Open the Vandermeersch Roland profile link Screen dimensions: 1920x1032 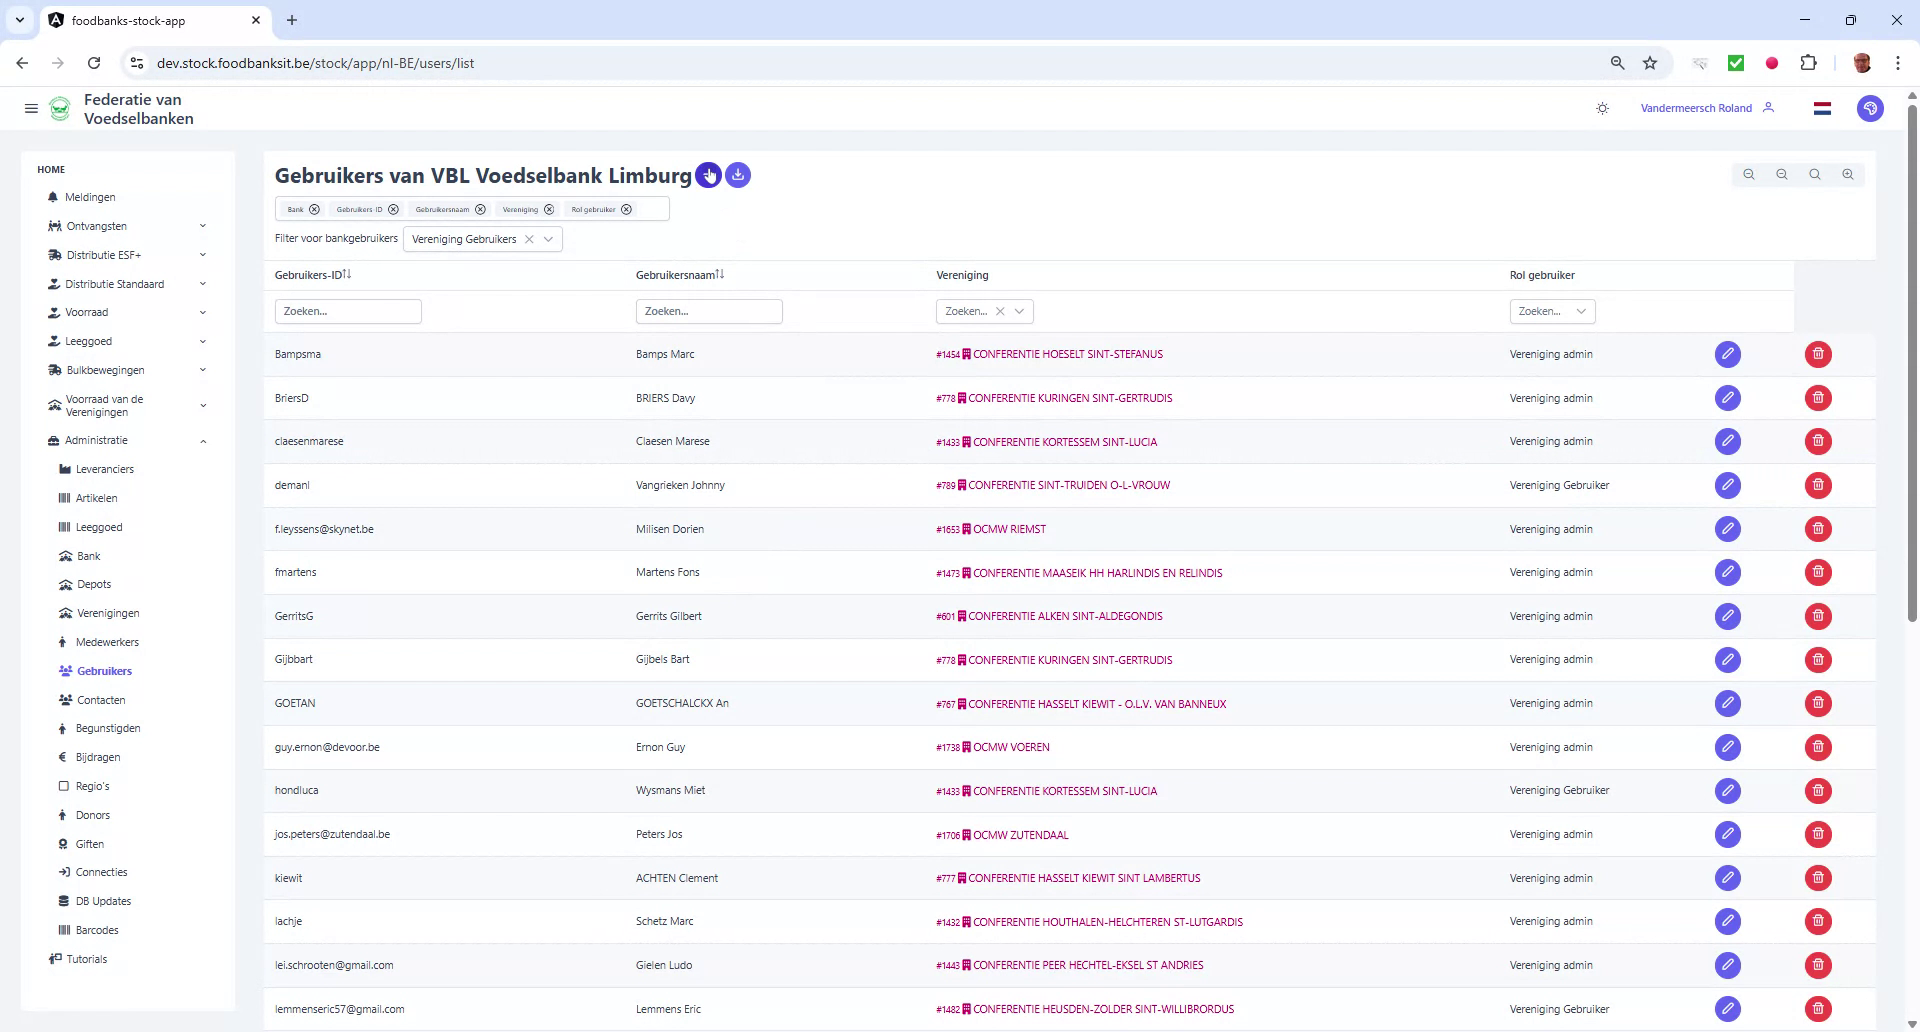pyautogui.click(x=1696, y=108)
